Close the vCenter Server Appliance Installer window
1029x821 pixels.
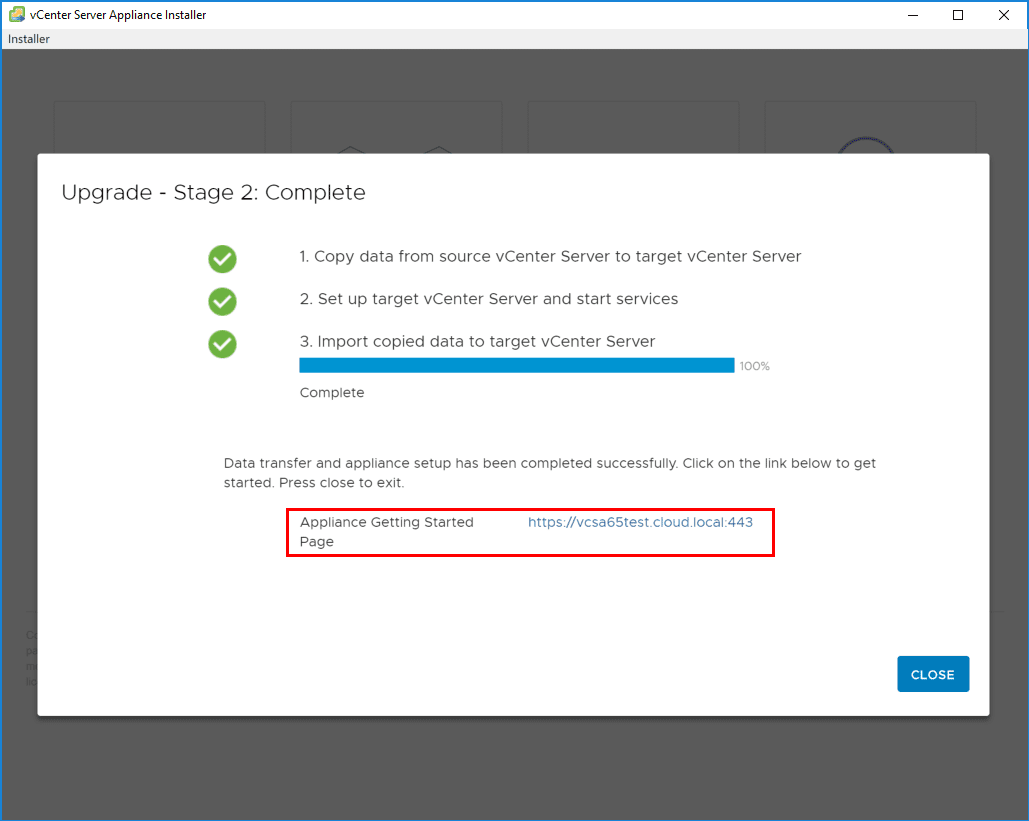pyautogui.click(x=1003, y=14)
